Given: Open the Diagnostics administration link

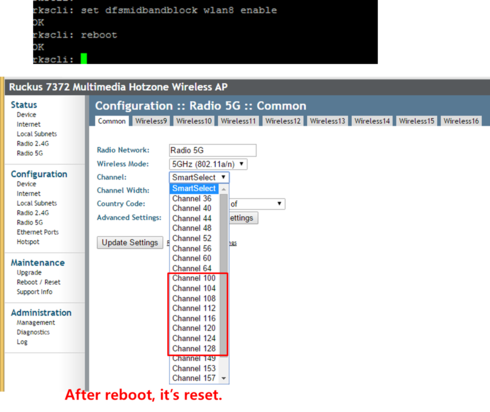Looking at the screenshot, I should (x=33, y=332).
